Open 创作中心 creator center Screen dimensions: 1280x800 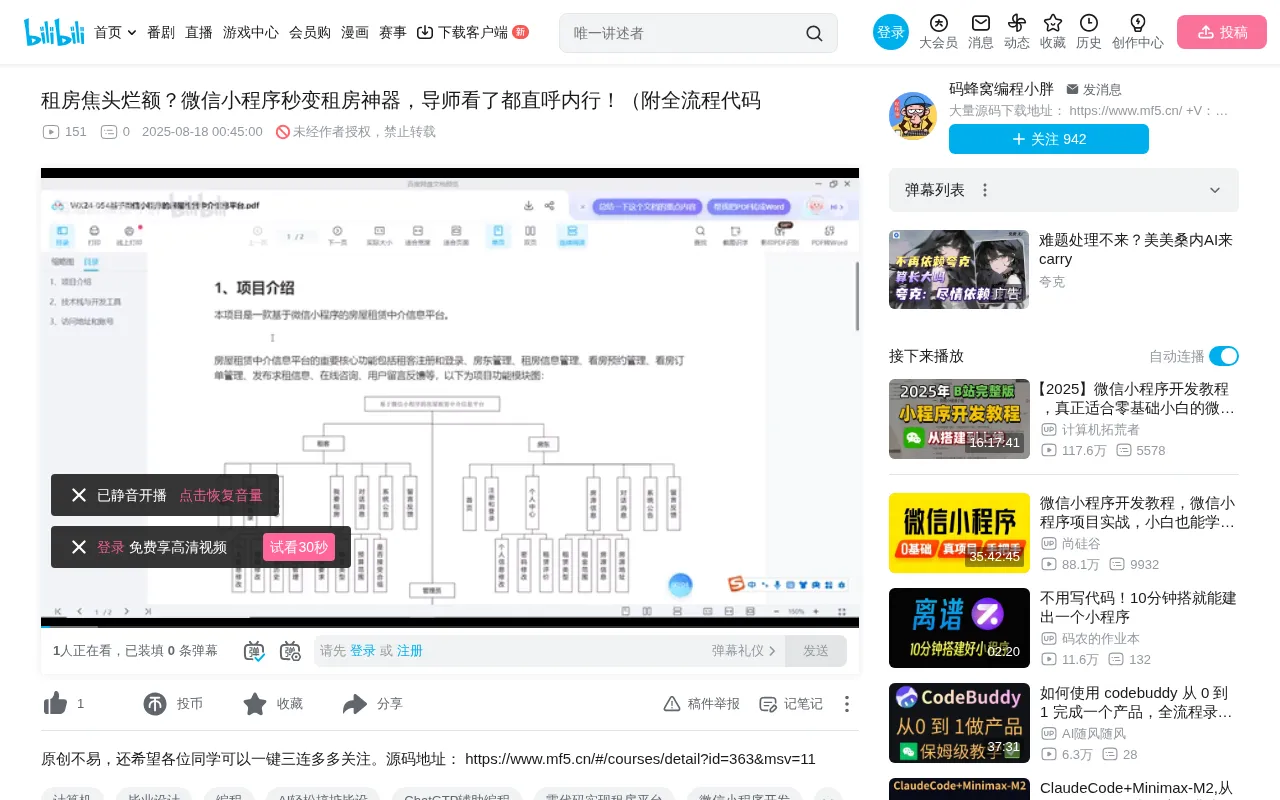coord(1138,32)
